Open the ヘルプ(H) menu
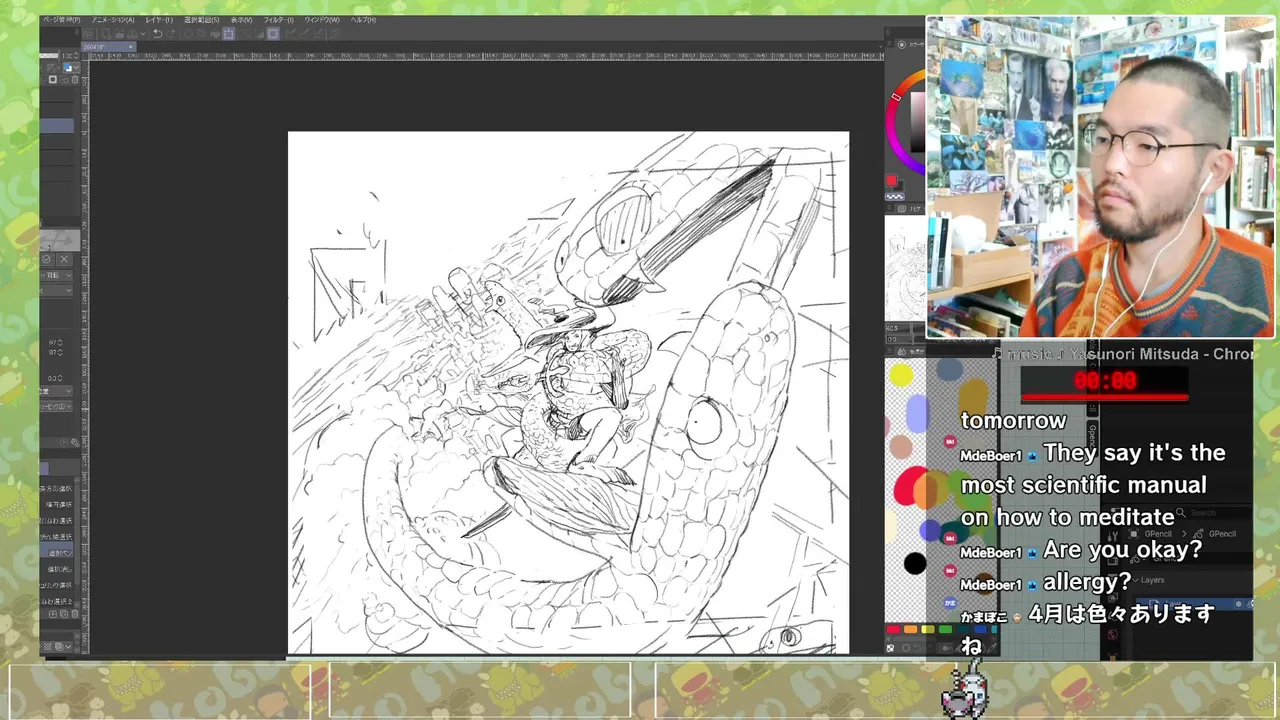Image resolution: width=1280 pixels, height=720 pixels. tap(363, 20)
